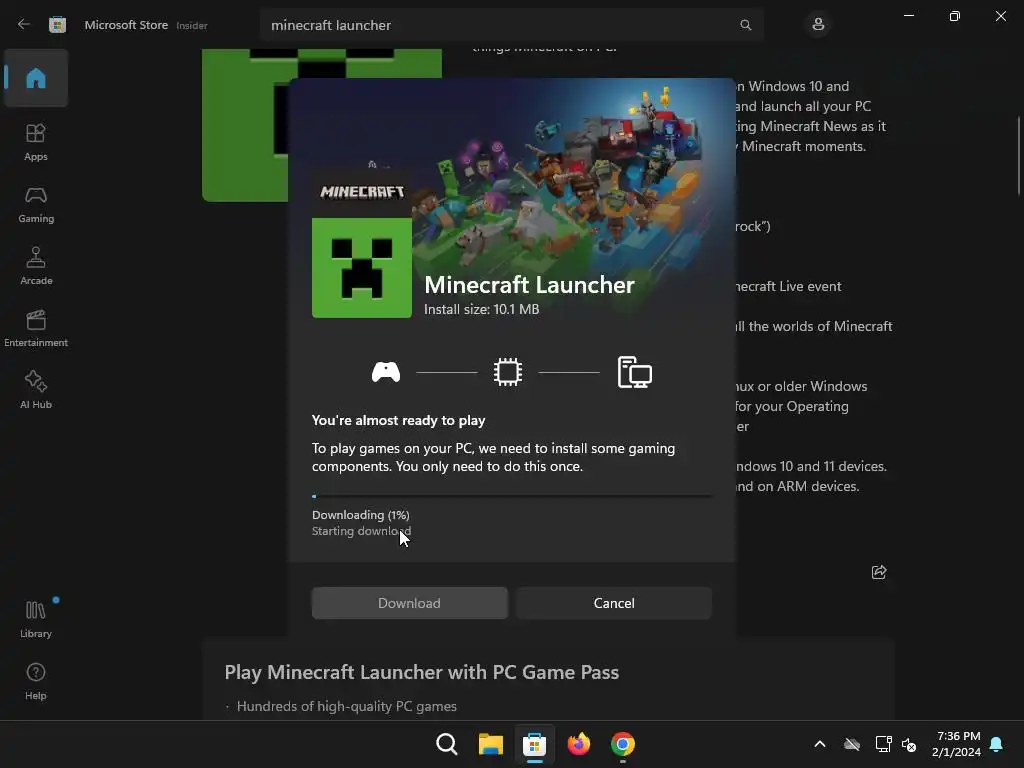
Task: Cancel the gaming components installation
Action: [614, 603]
